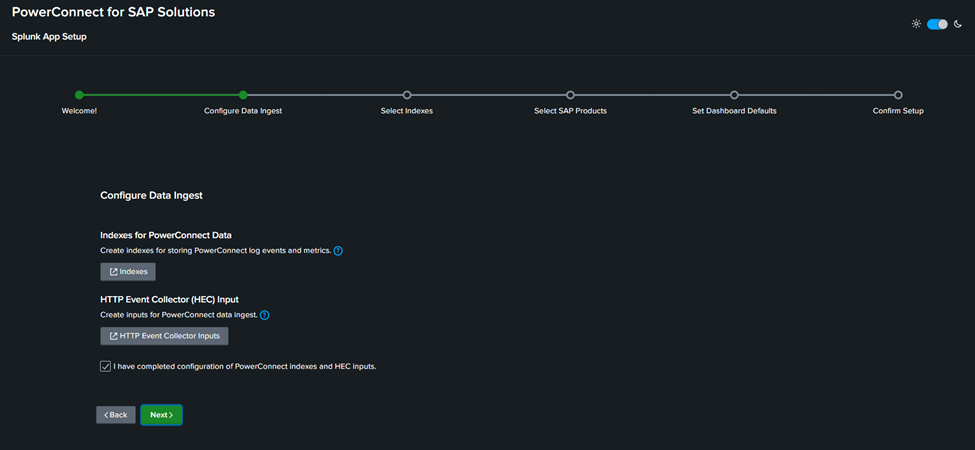Image resolution: width=975 pixels, height=450 pixels.
Task: Click the Indexes for PowerConnect Data heading
Action: click(166, 235)
